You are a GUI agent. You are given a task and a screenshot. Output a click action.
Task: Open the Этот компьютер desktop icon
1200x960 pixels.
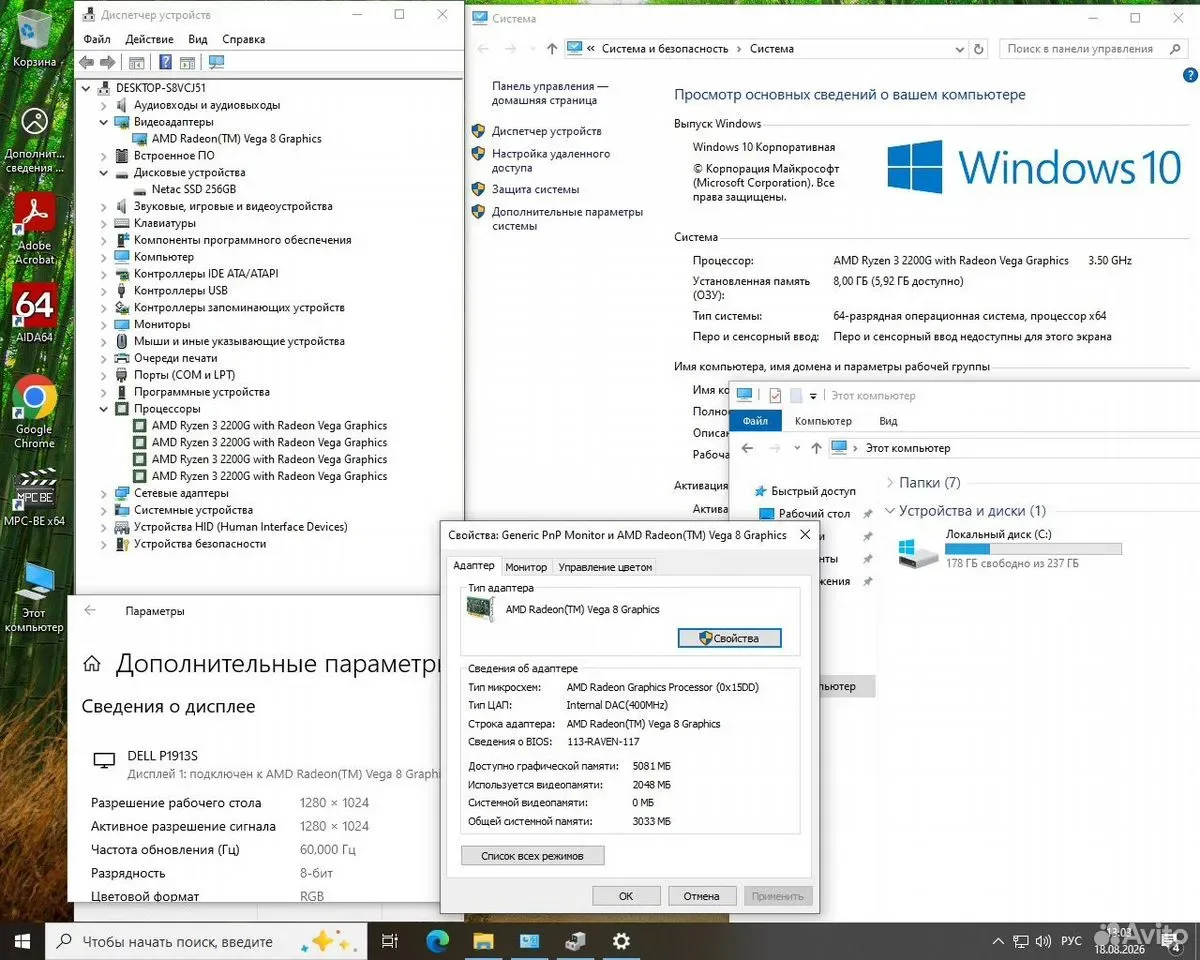pyautogui.click(x=35, y=597)
